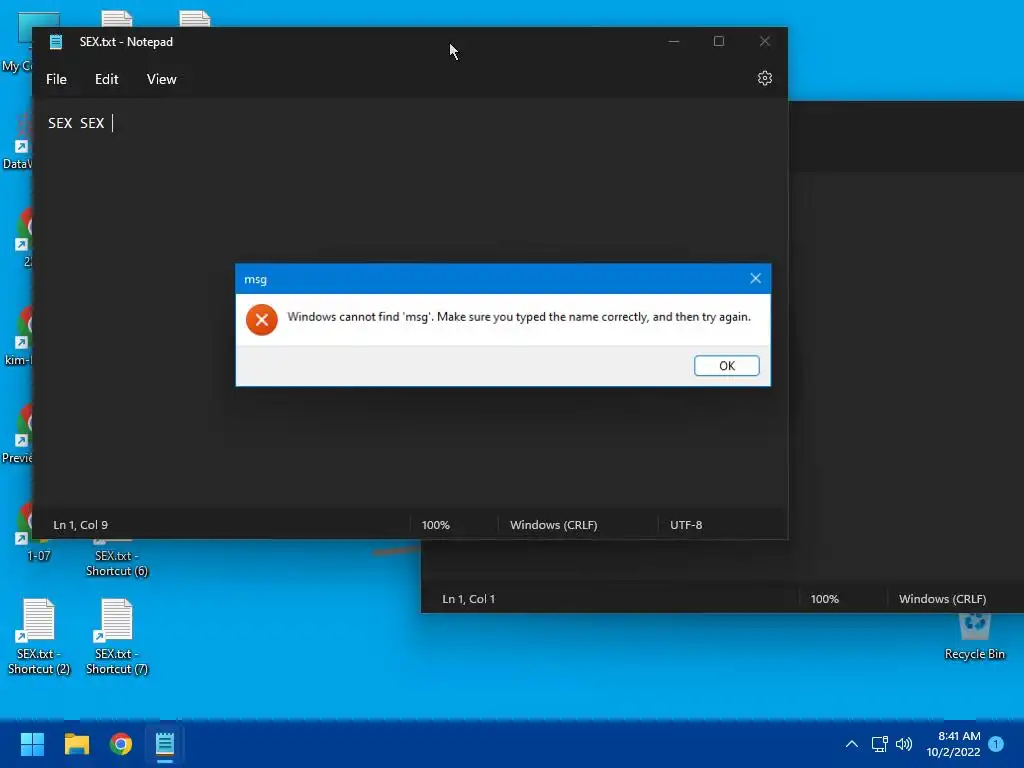Select the Recycle Bin desktop icon
This screenshot has height=768, width=1024.
tap(974, 636)
